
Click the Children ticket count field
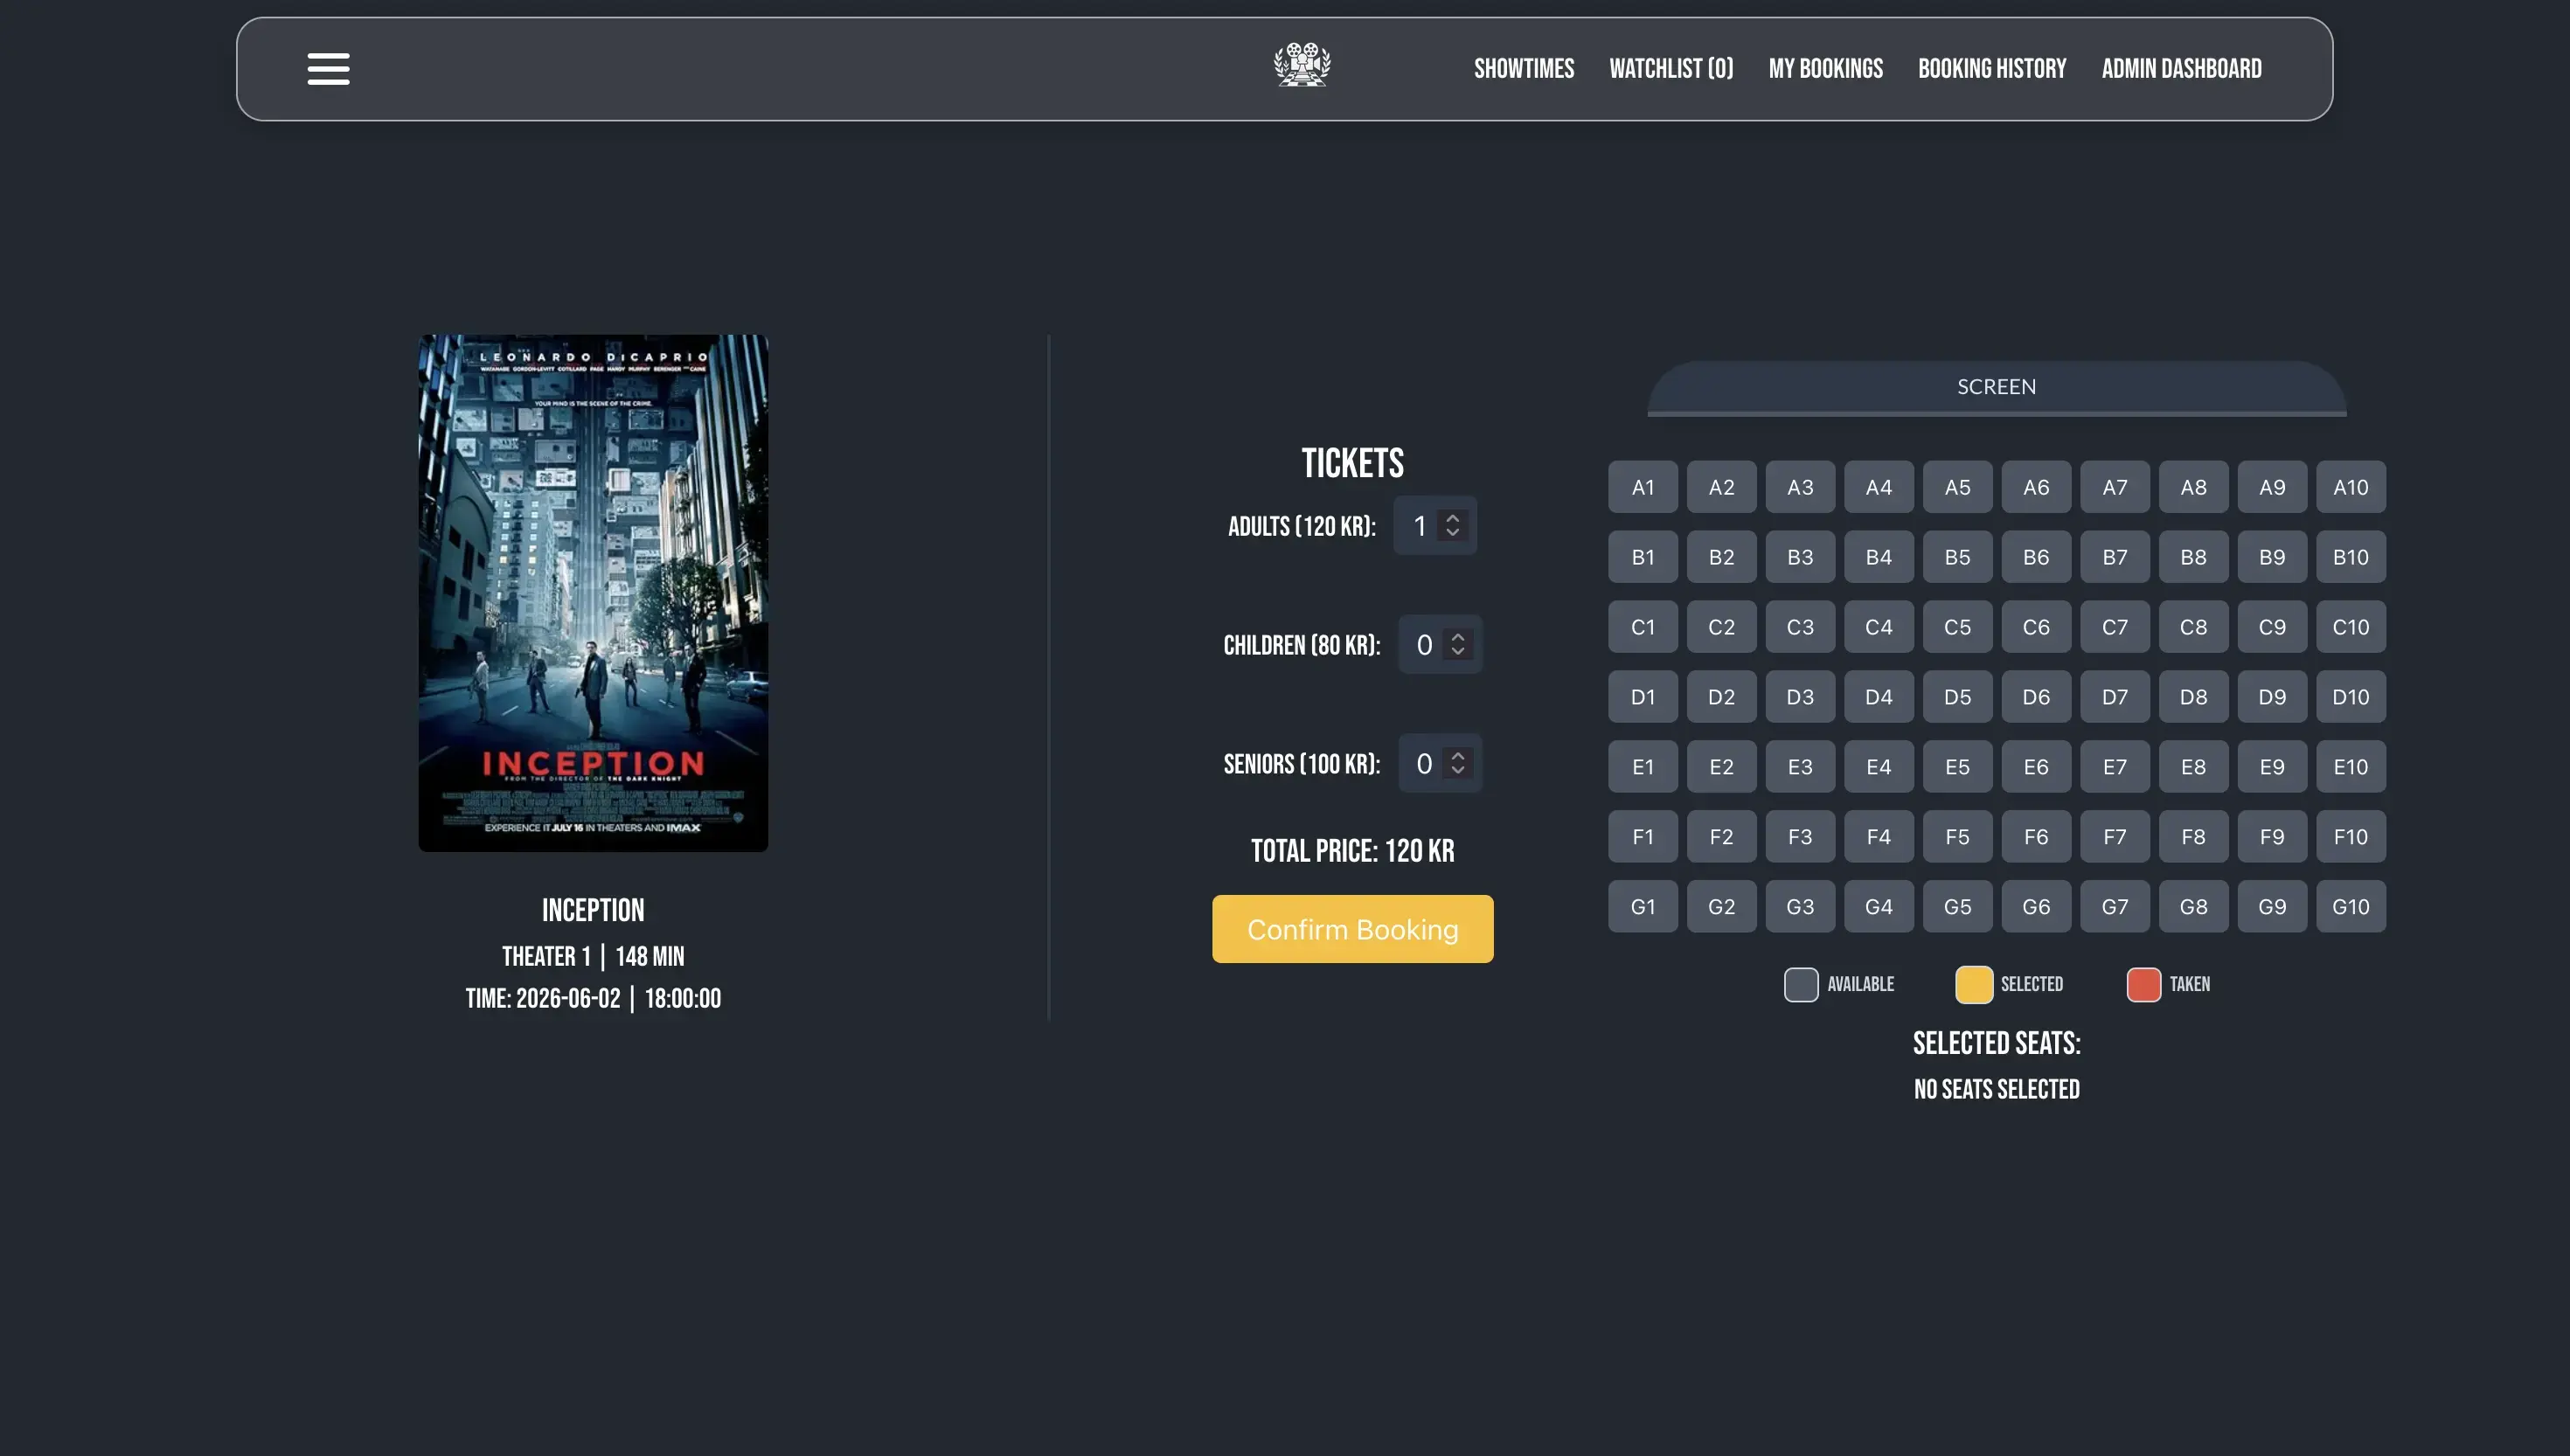coord(1439,644)
